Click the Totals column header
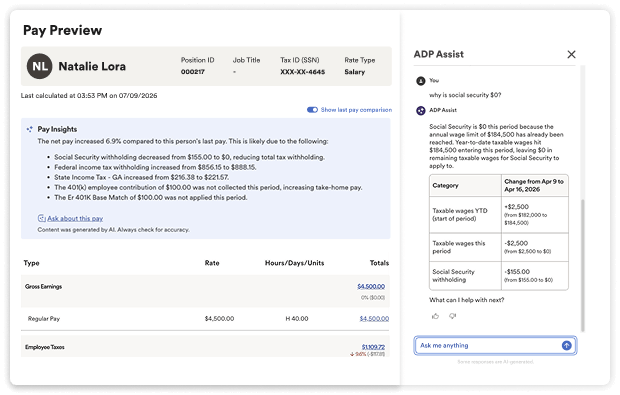 click(x=379, y=263)
